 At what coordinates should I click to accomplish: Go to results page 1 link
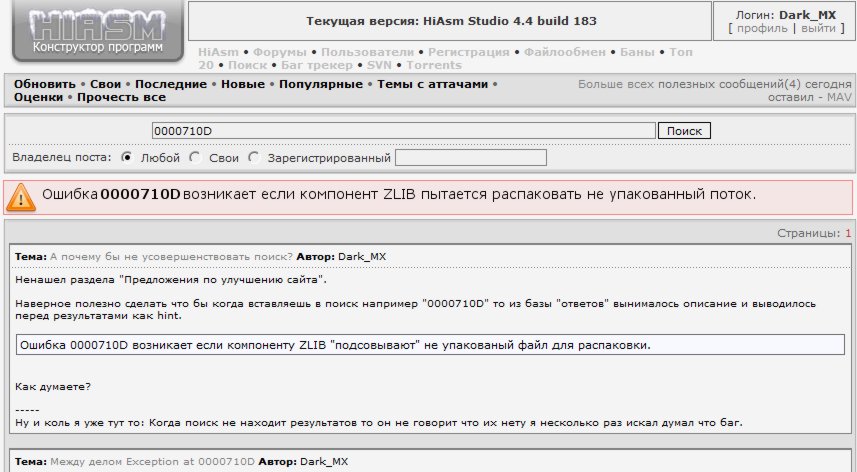(x=848, y=232)
